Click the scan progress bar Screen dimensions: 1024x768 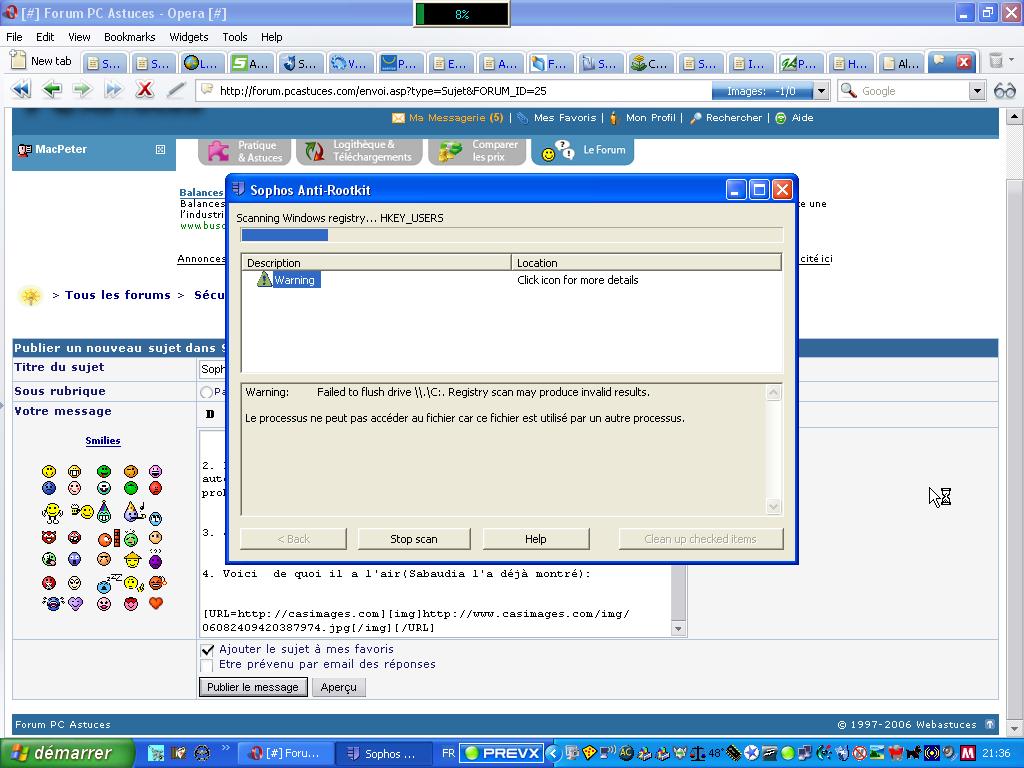[511, 235]
